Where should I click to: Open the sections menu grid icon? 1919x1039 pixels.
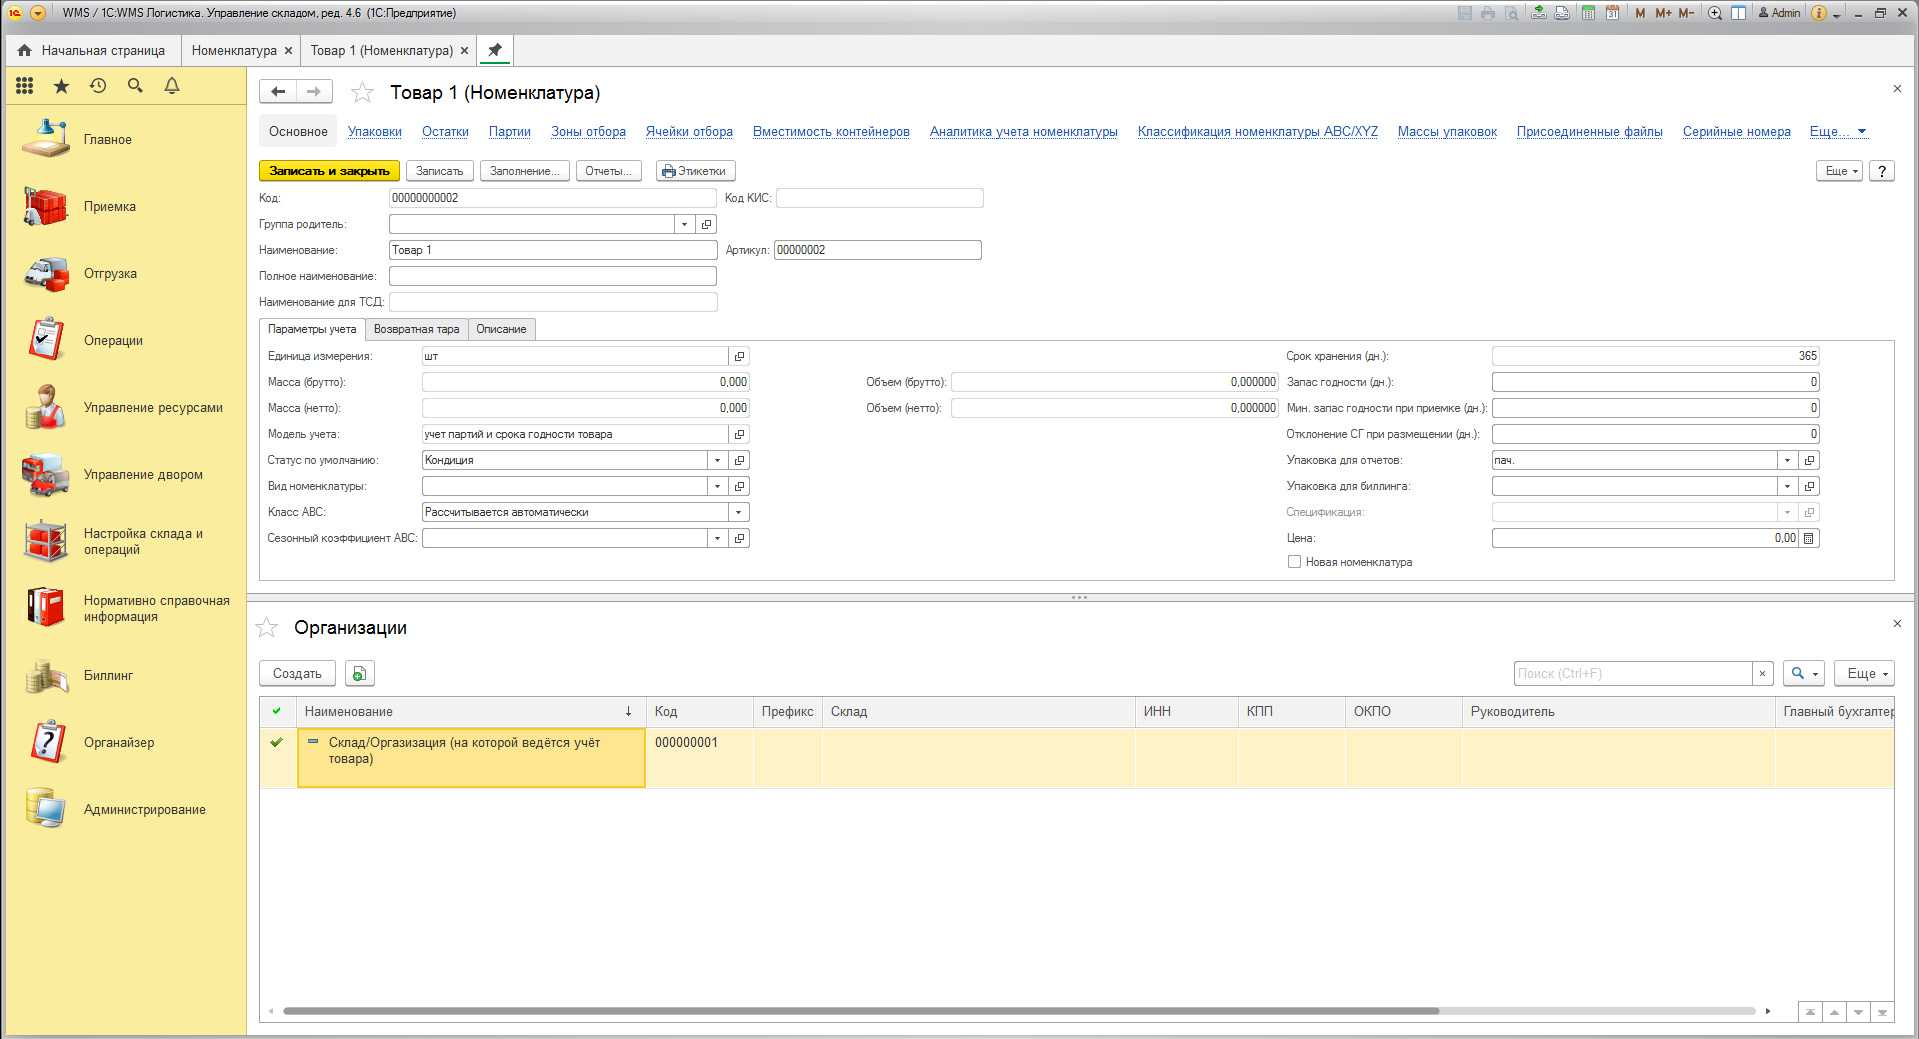pyautogui.click(x=25, y=86)
